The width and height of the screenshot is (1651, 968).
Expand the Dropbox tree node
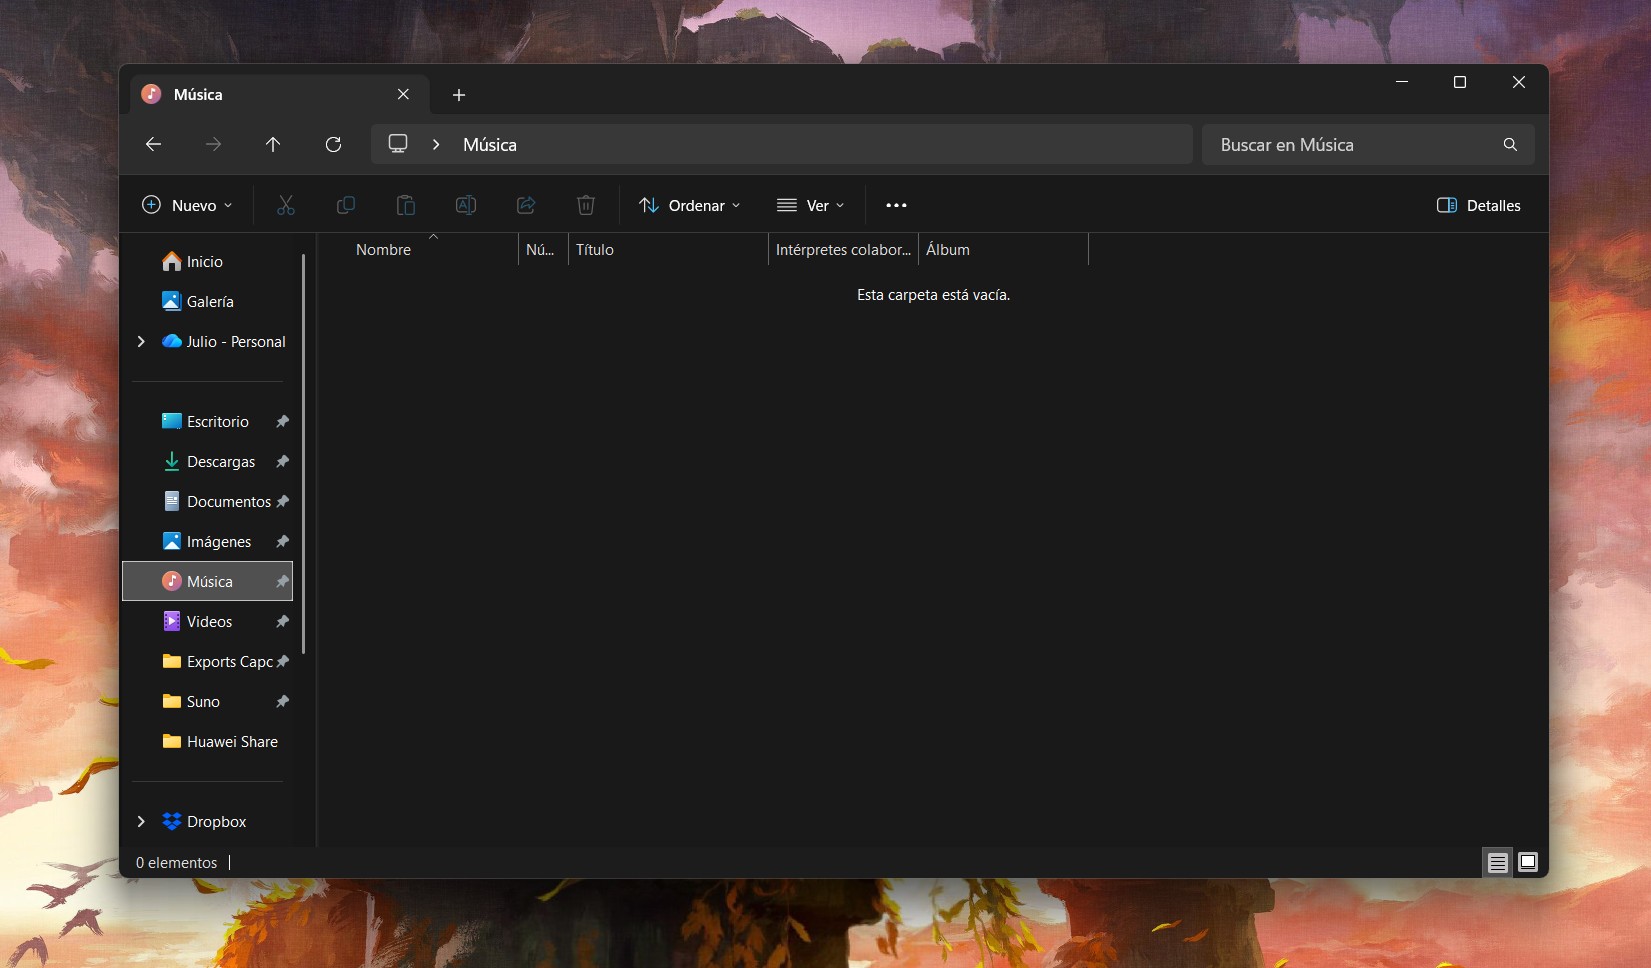click(x=141, y=821)
